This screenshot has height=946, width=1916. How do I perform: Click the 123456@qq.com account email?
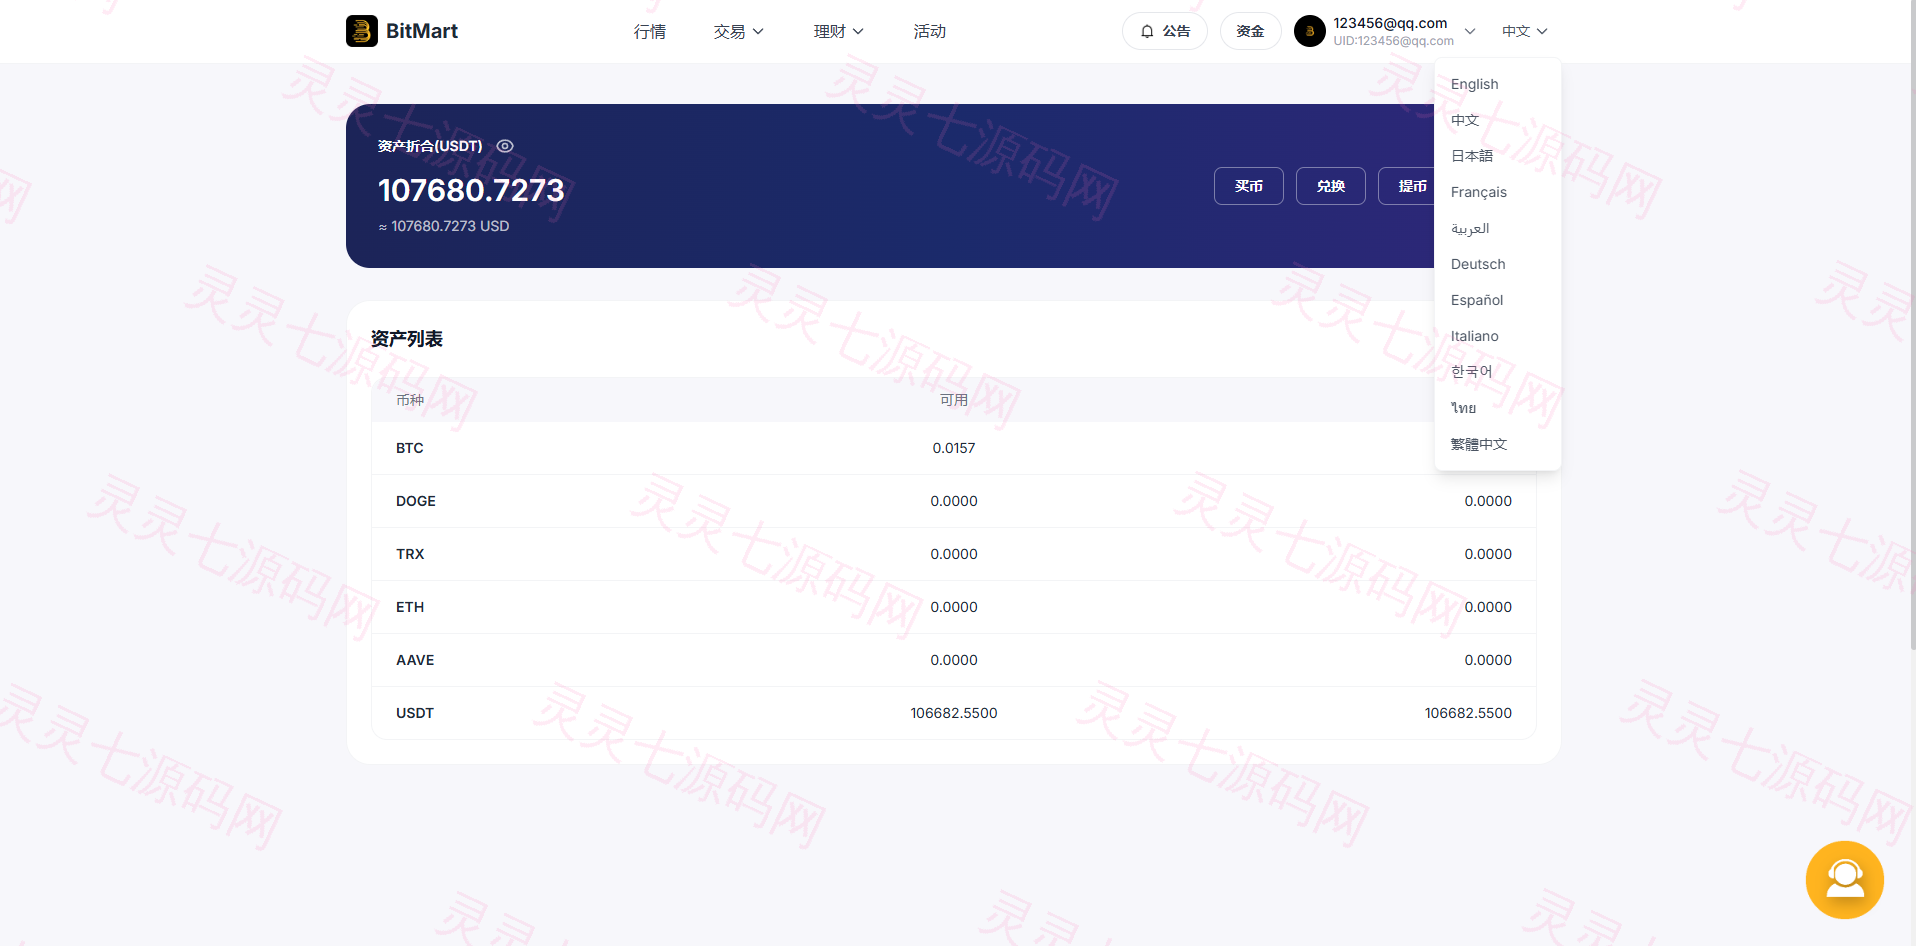[1390, 23]
